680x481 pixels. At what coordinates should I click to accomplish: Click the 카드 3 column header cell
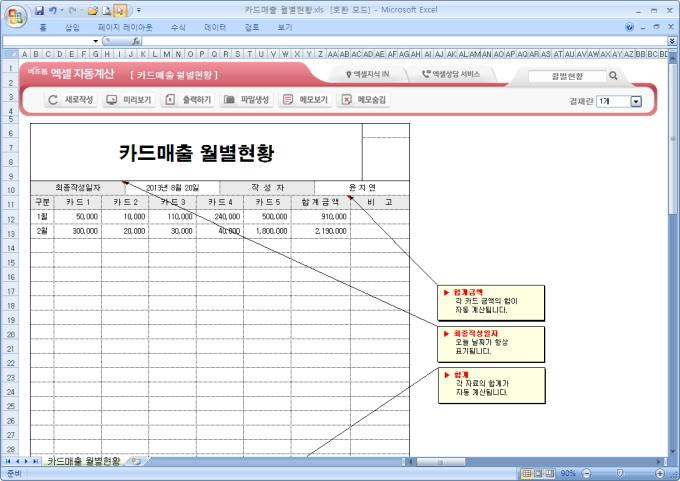tap(173, 202)
